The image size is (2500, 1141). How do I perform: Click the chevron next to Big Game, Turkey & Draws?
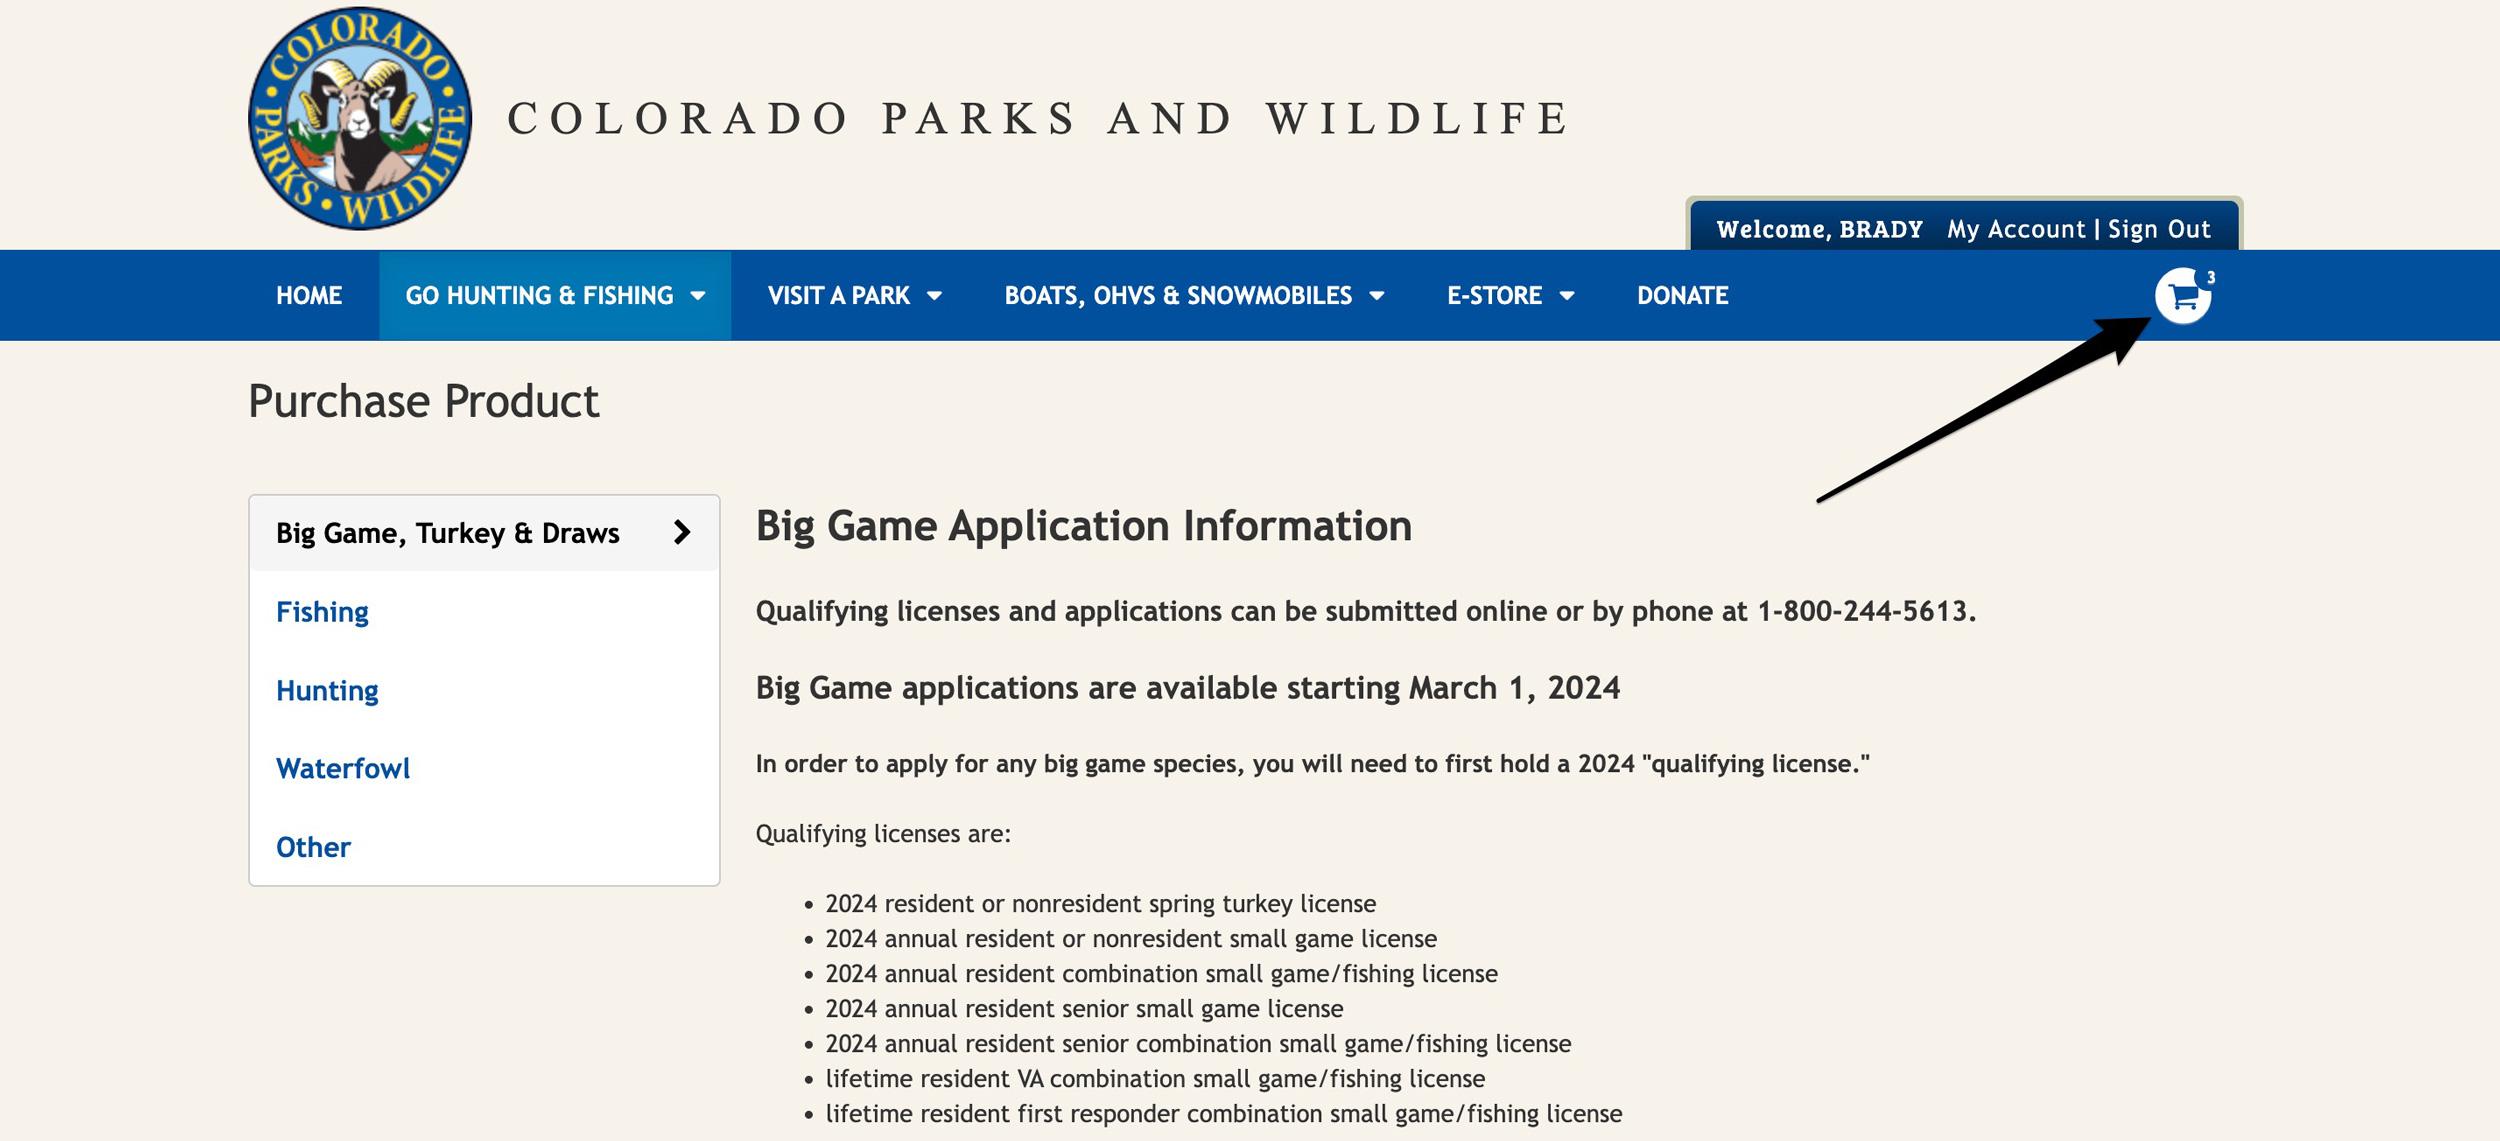pyautogui.click(x=684, y=533)
